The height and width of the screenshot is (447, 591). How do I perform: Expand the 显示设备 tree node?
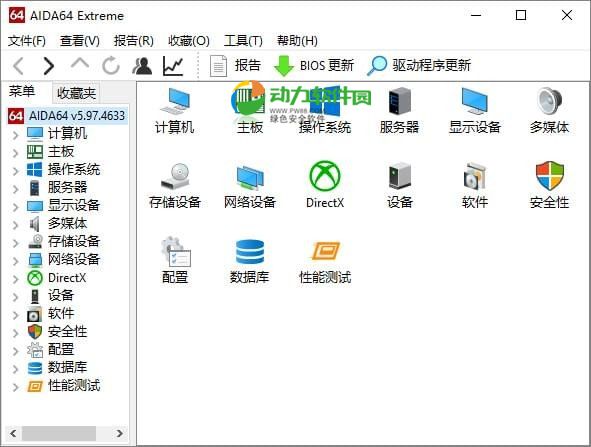(x=15, y=207)
